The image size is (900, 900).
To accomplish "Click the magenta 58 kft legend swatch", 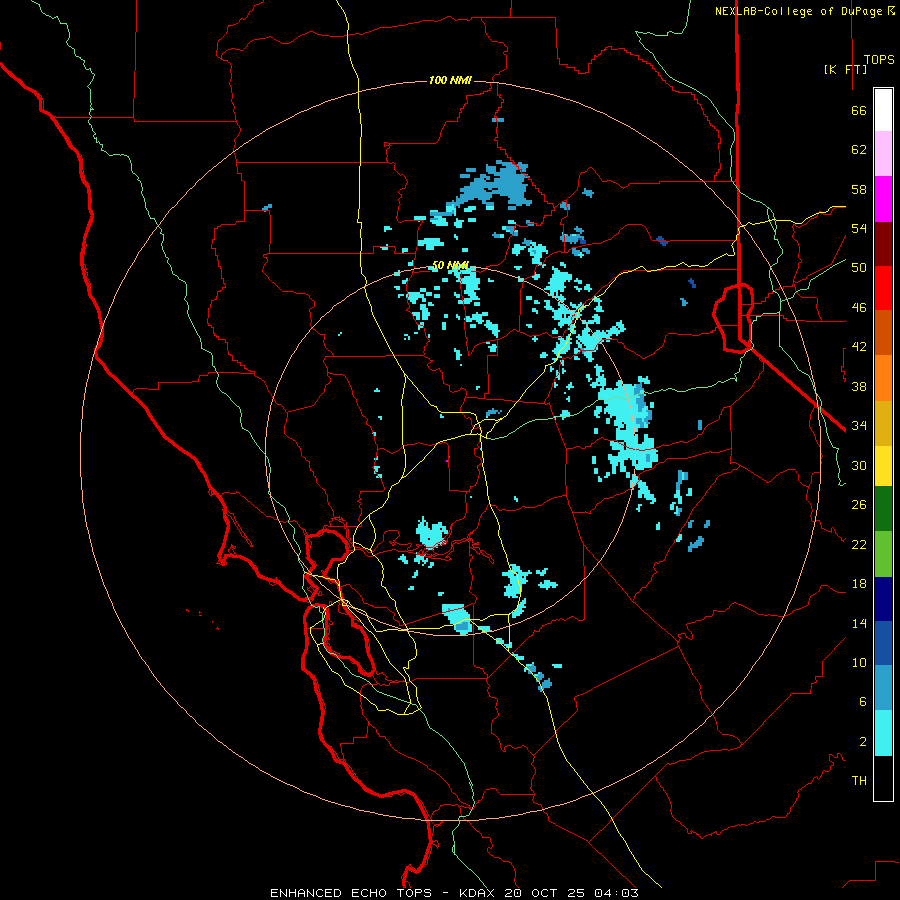I will coord(883,199).
